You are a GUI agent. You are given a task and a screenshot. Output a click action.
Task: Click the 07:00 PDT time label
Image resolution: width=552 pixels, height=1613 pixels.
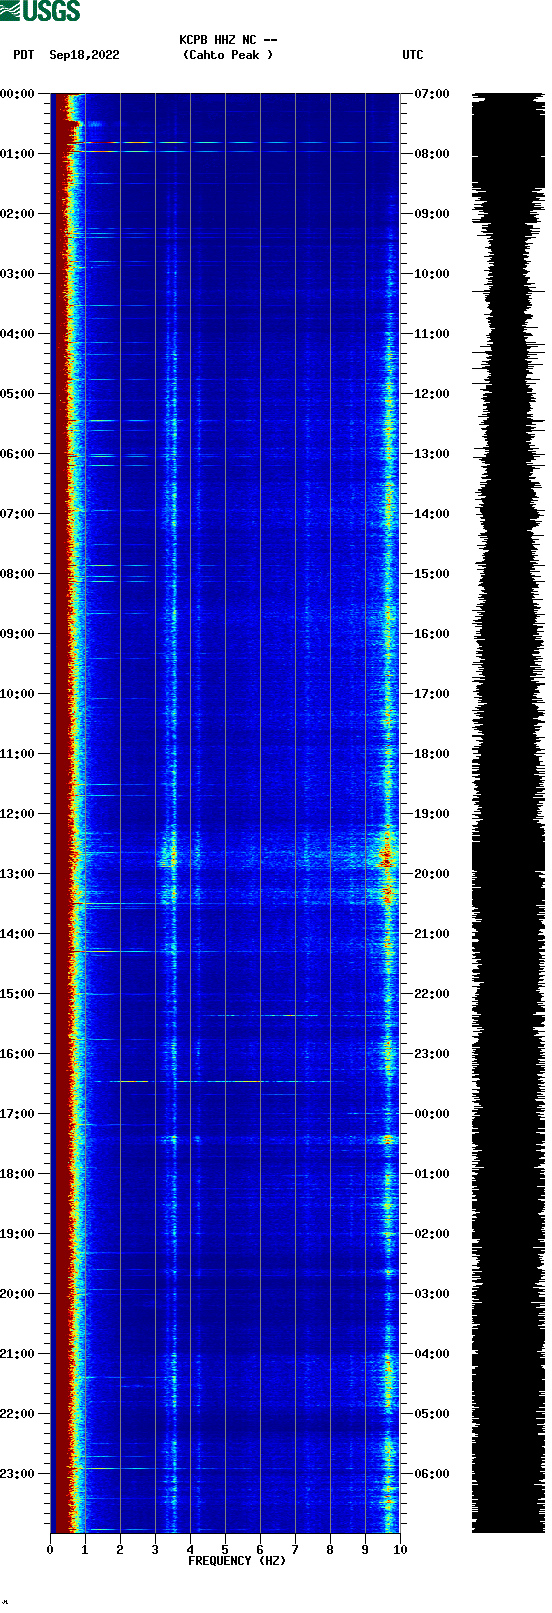17,514
